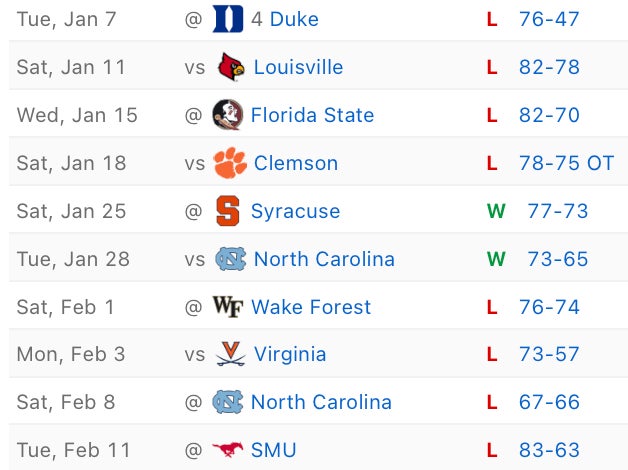Click the Virginia Cavaliers logo
Screen dimensions: 628x470
[x=231, y=354]
